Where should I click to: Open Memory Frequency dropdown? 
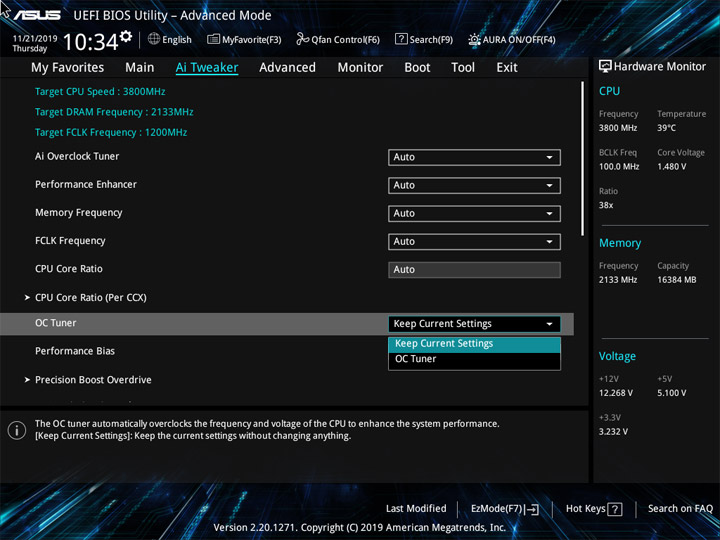coord(474,214)
